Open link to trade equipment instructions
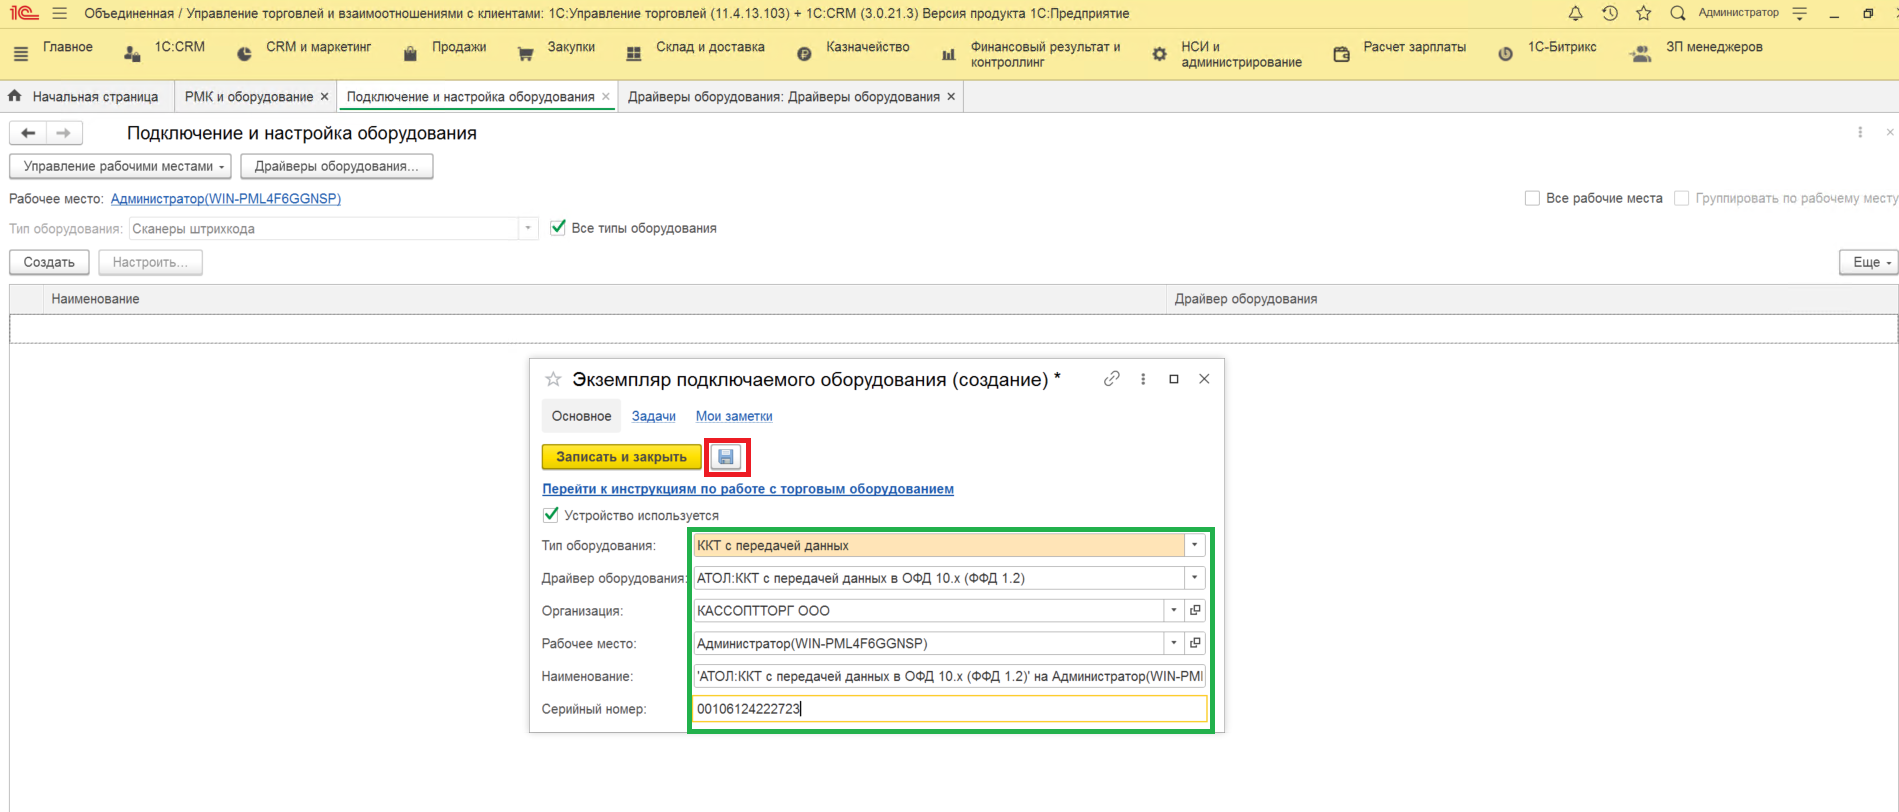 [x=747, y=489]
